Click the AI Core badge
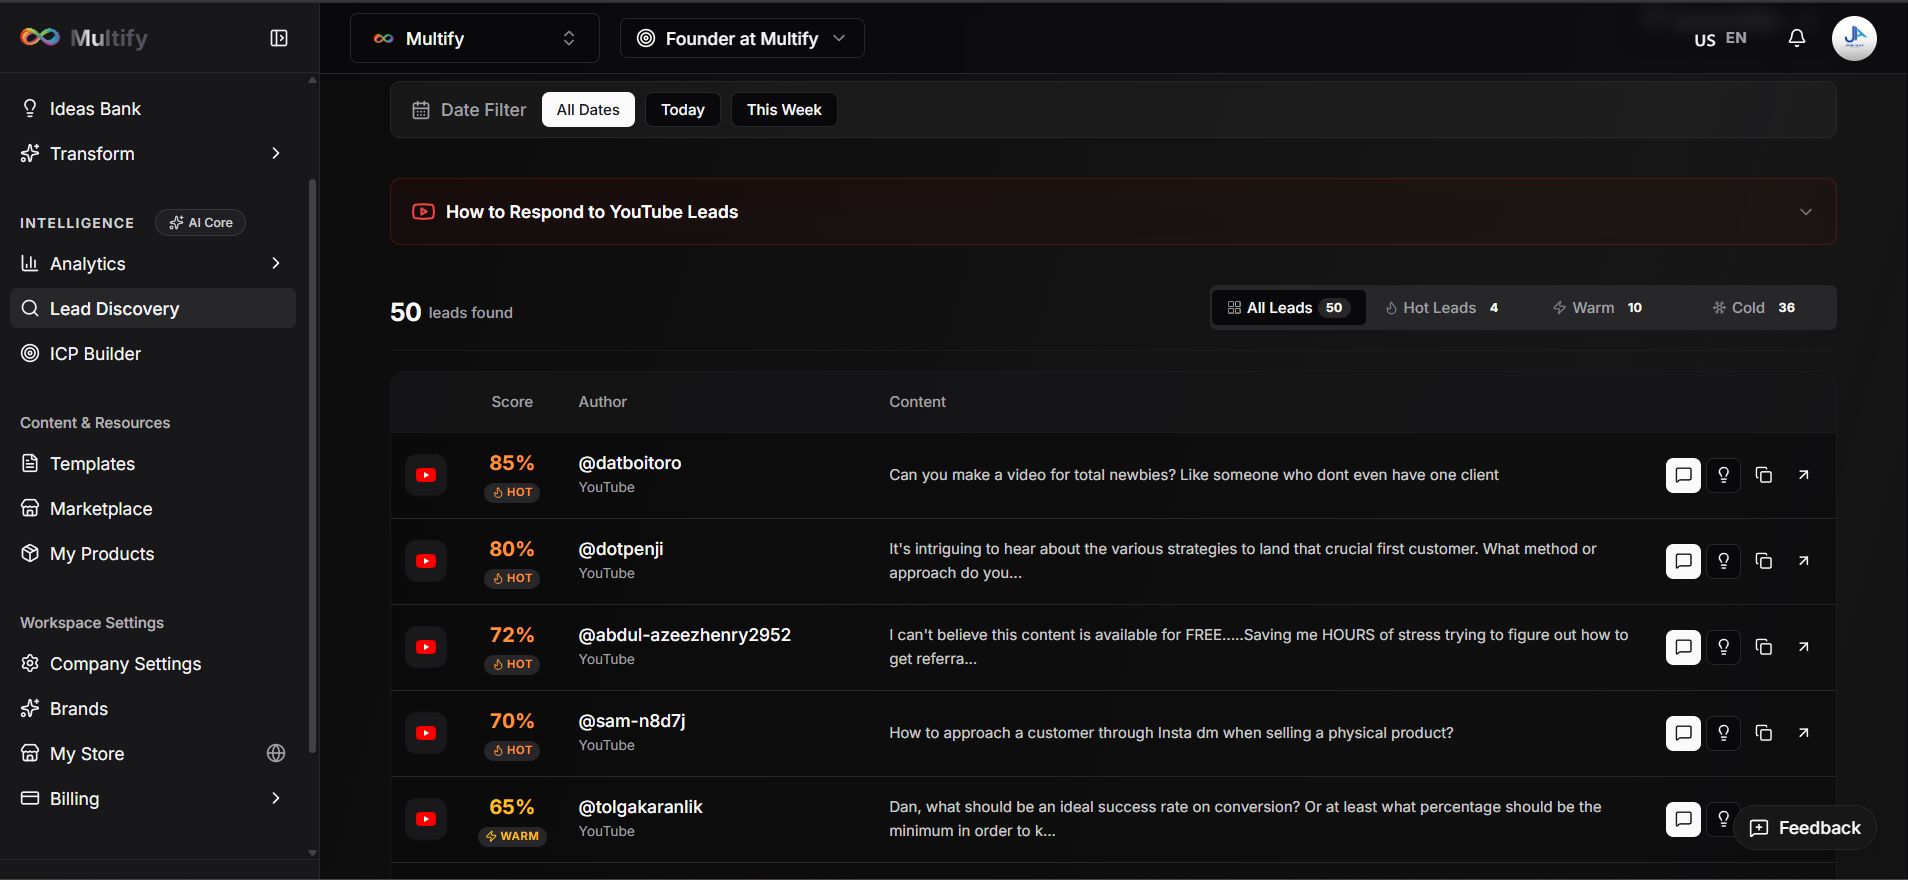This screenshot has width=1908, height=880. [200, 223]
